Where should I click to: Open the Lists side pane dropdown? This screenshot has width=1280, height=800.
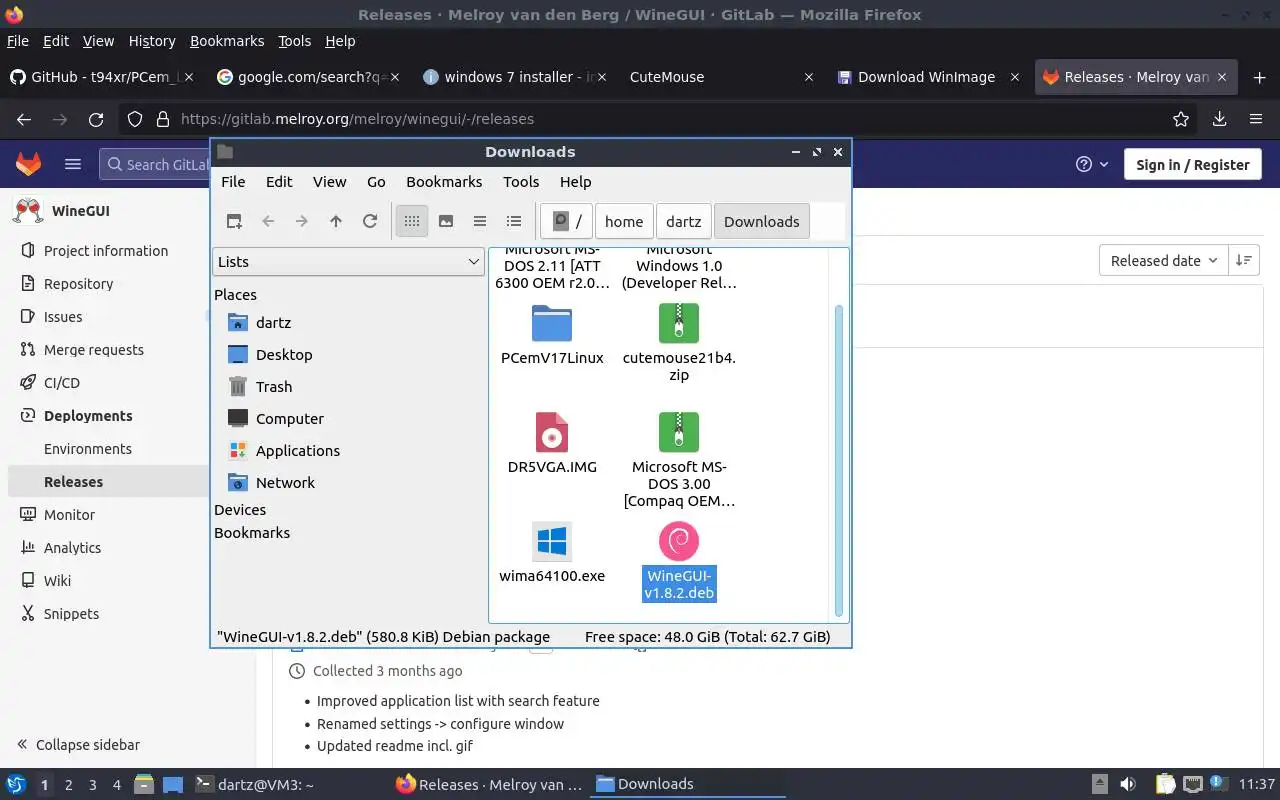(348, 262)
